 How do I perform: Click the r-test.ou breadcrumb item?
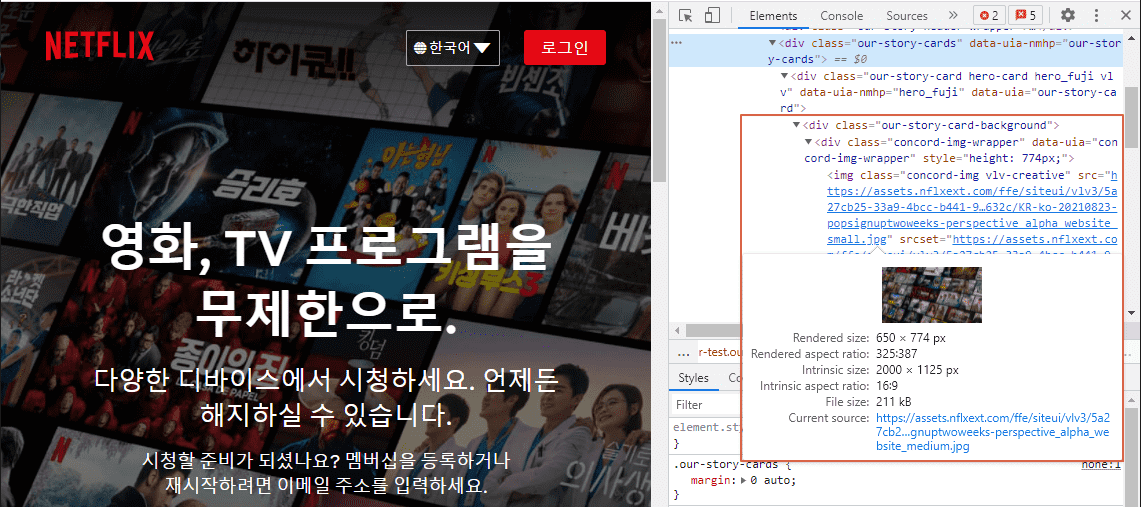click(719, 352)
